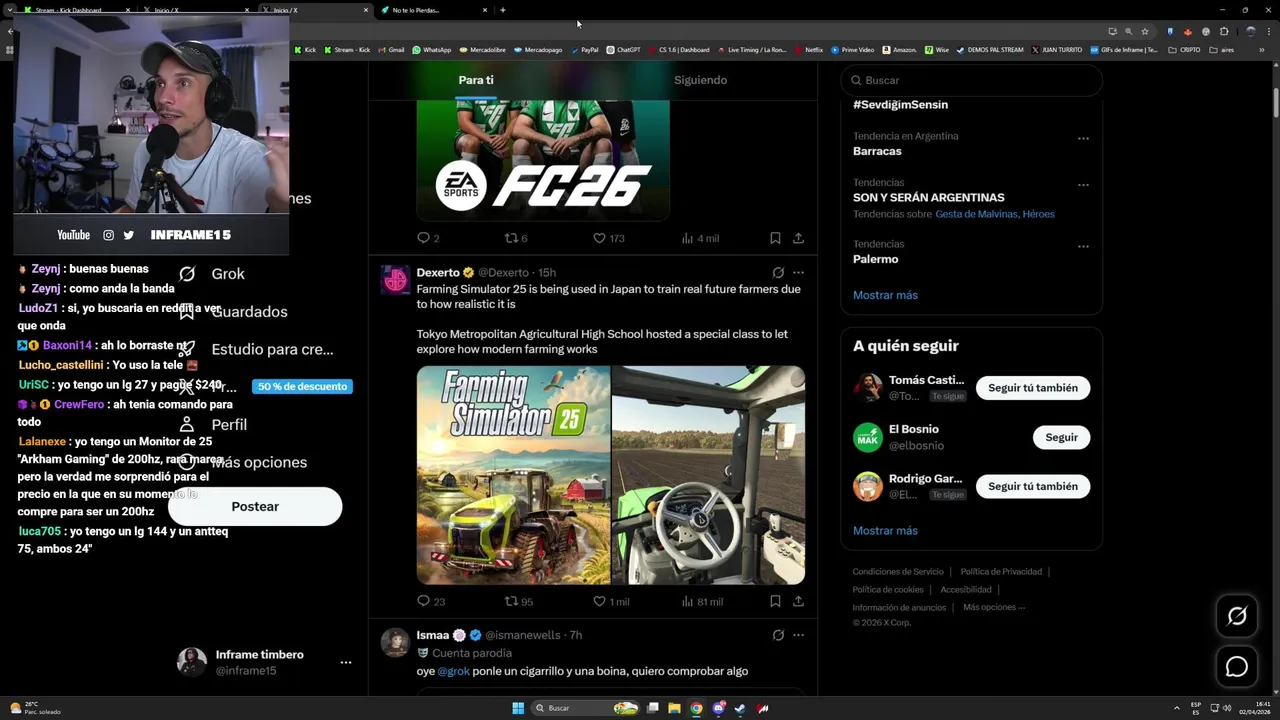The height and width of the screenshot is (720, 1280).
Task: Open options for Palermo trend
Action: (x=1083, y=247)
